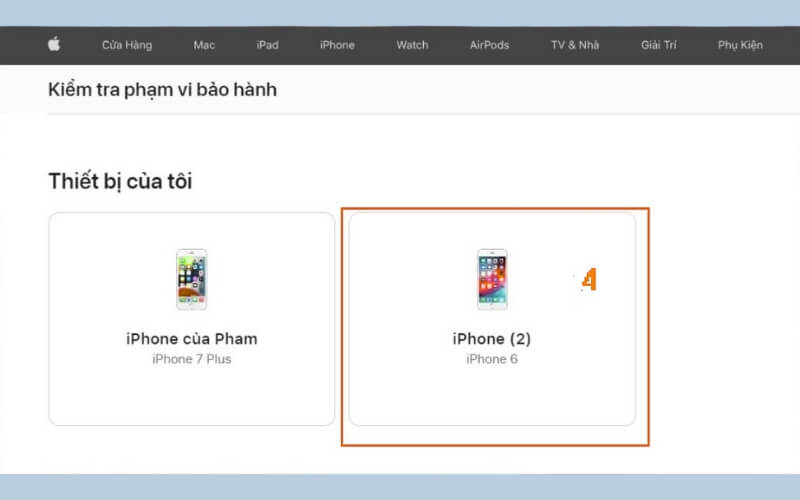Open the iPhone navigation item
Image resolution: width=800 pixels, height=500 pixels.
pyautogui.click(x=337, y=45)
